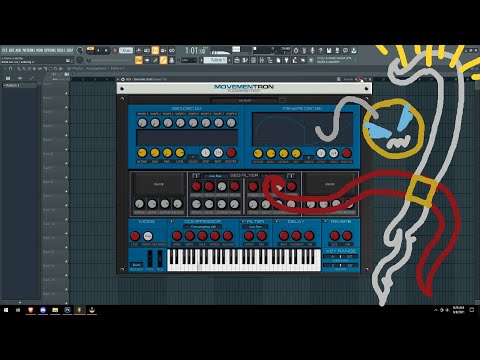Viewport: 480px width, 360px height.
Task: Click the upper KEY RANGE slider
Action: click(x=340, y=256)
